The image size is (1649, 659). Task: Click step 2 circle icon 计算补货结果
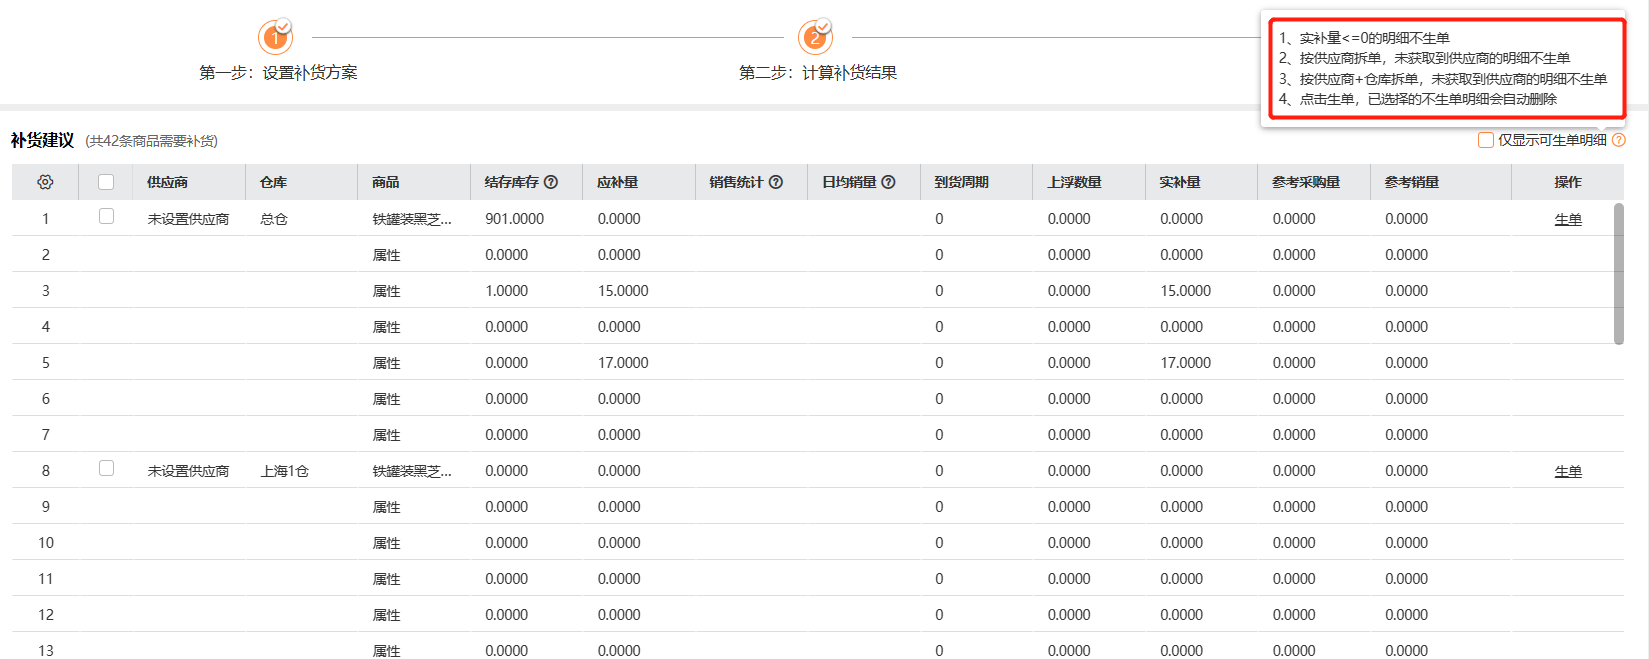coord(815,38)
